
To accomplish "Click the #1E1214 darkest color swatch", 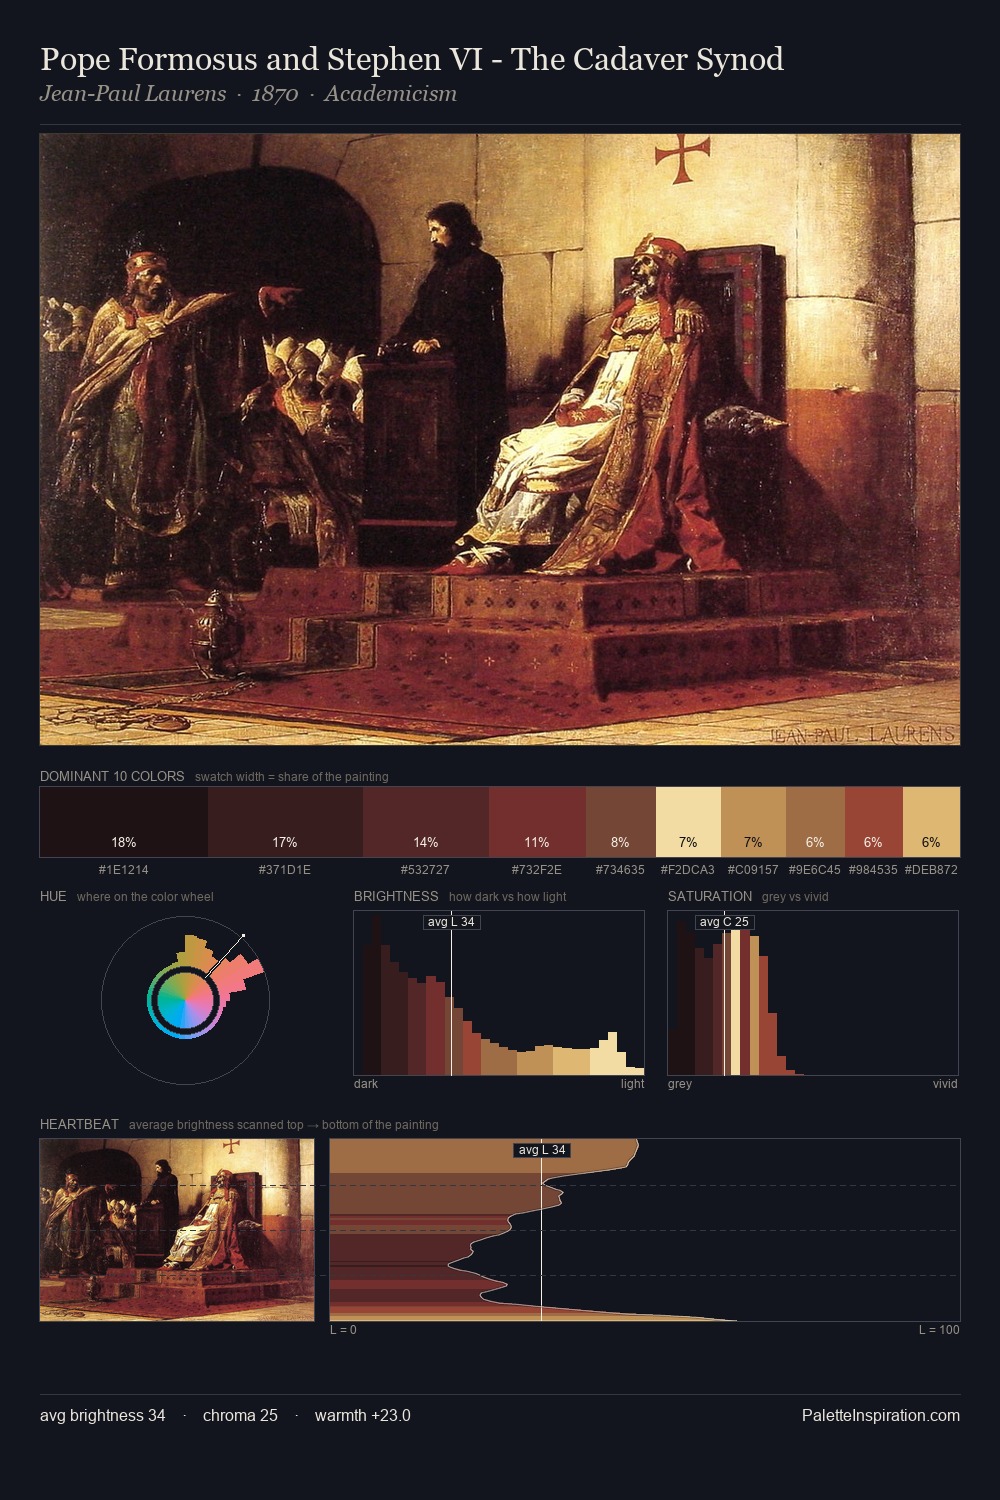I will (124, 822).
